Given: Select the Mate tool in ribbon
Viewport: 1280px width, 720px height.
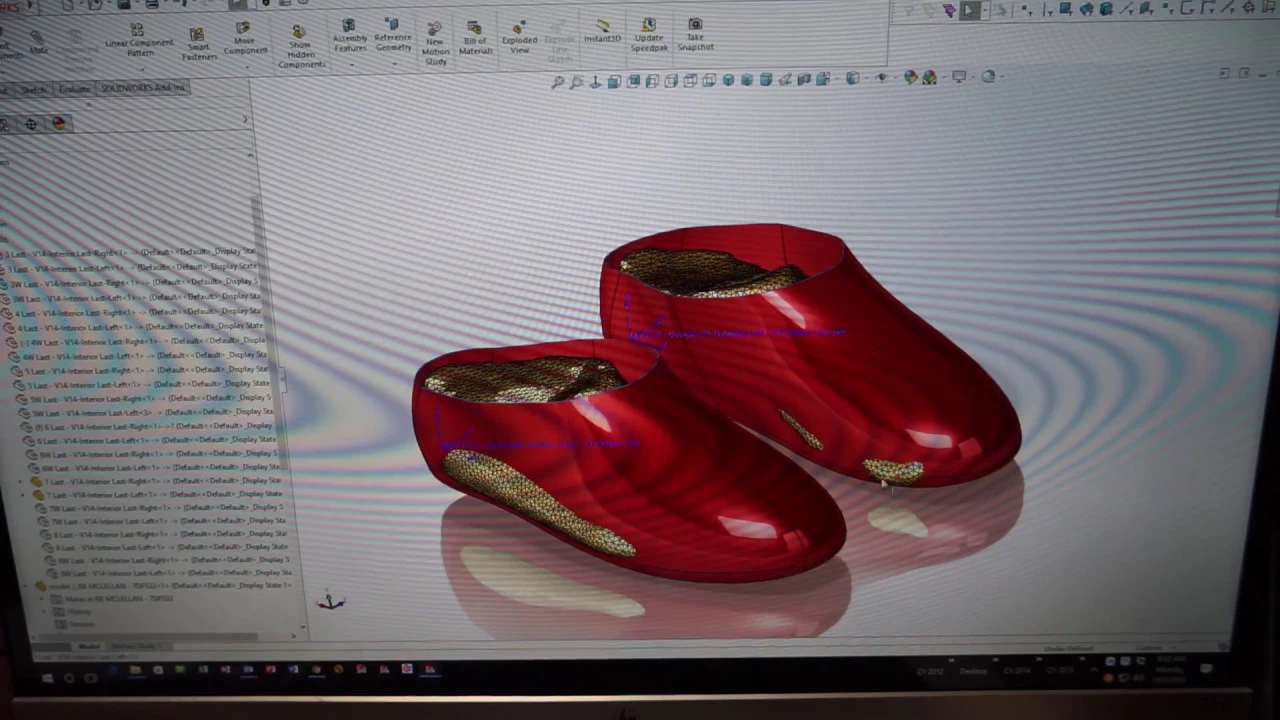Looking at the screenshot, I should [38, 44].
